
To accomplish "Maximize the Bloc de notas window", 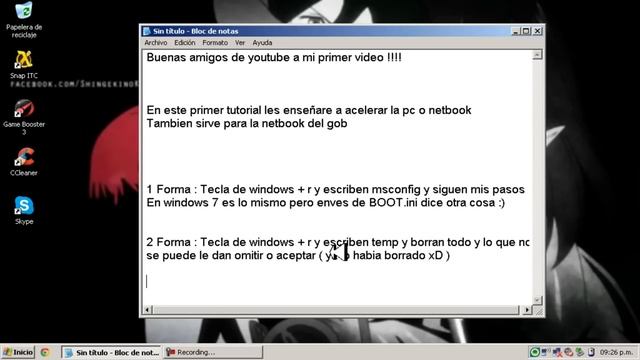I will click(x=526, y=31).
